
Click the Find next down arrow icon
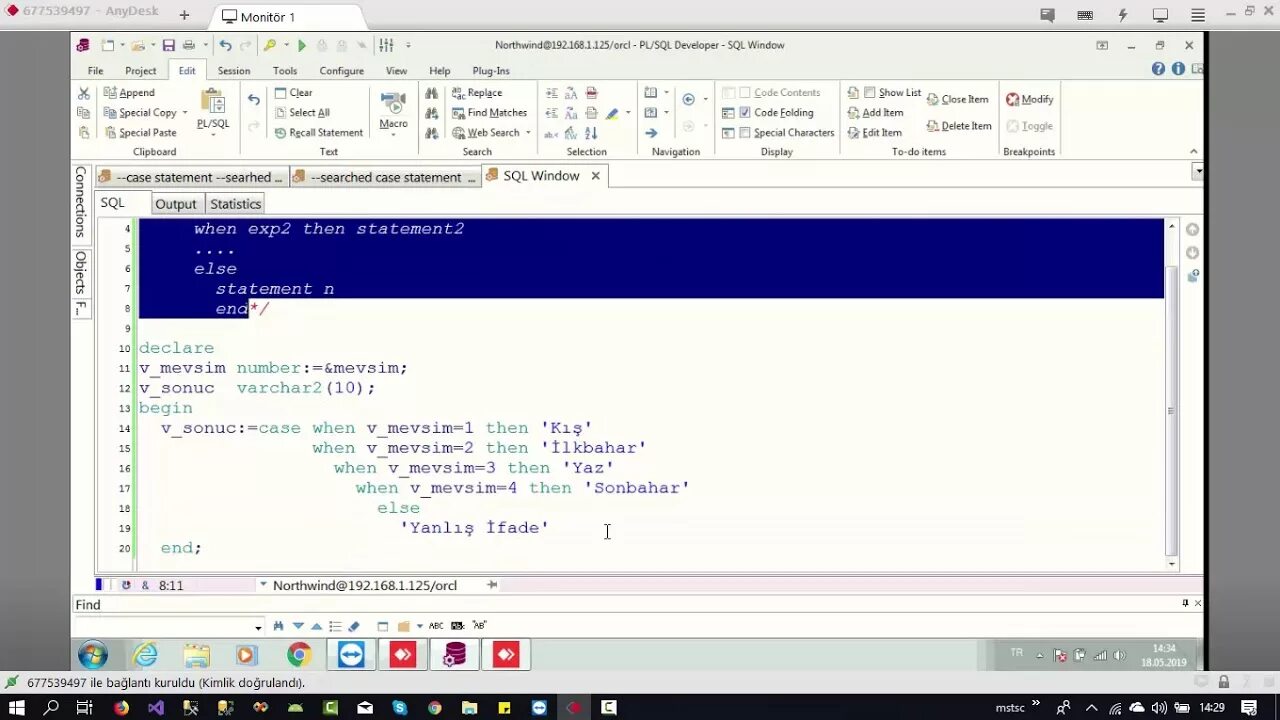pos(298,626)
